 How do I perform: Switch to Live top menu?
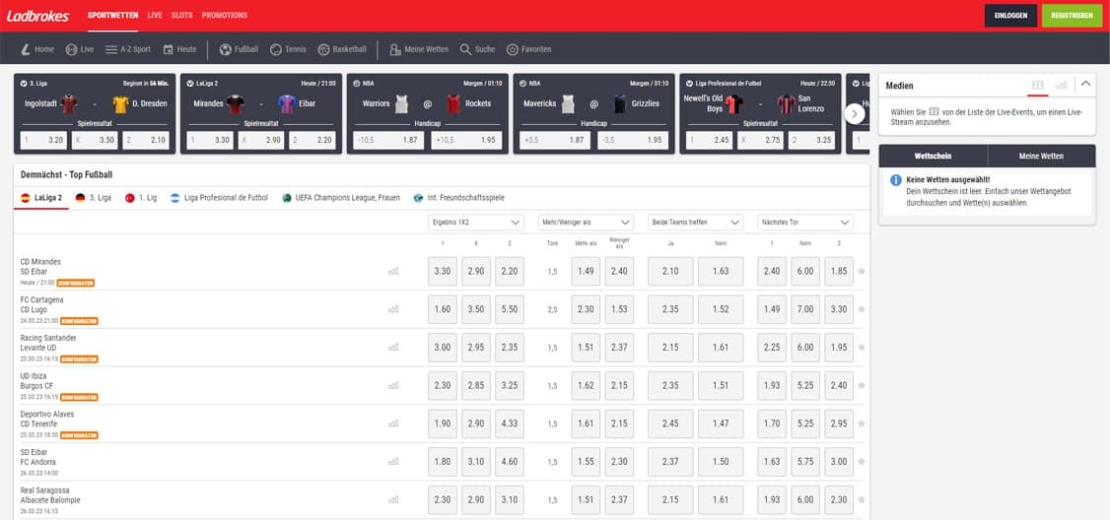click(155, 16)
